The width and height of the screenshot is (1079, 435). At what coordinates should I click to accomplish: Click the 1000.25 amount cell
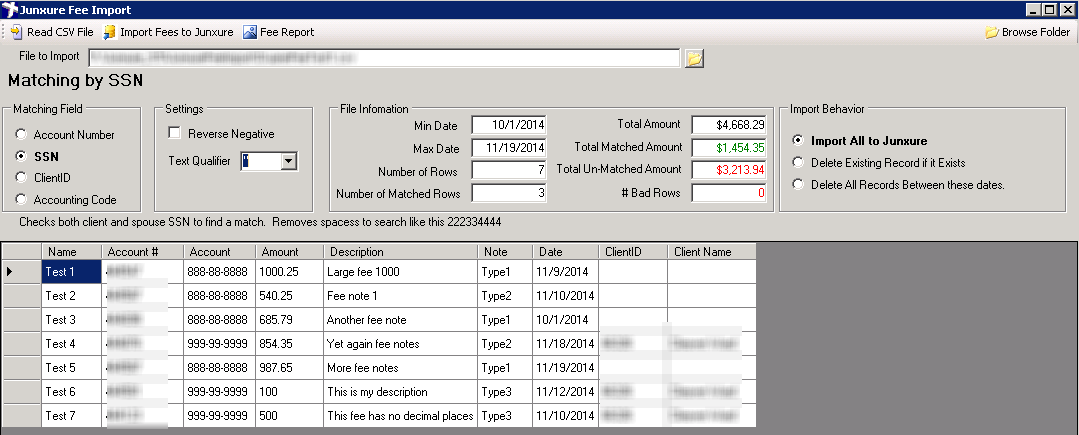[290, 272]
